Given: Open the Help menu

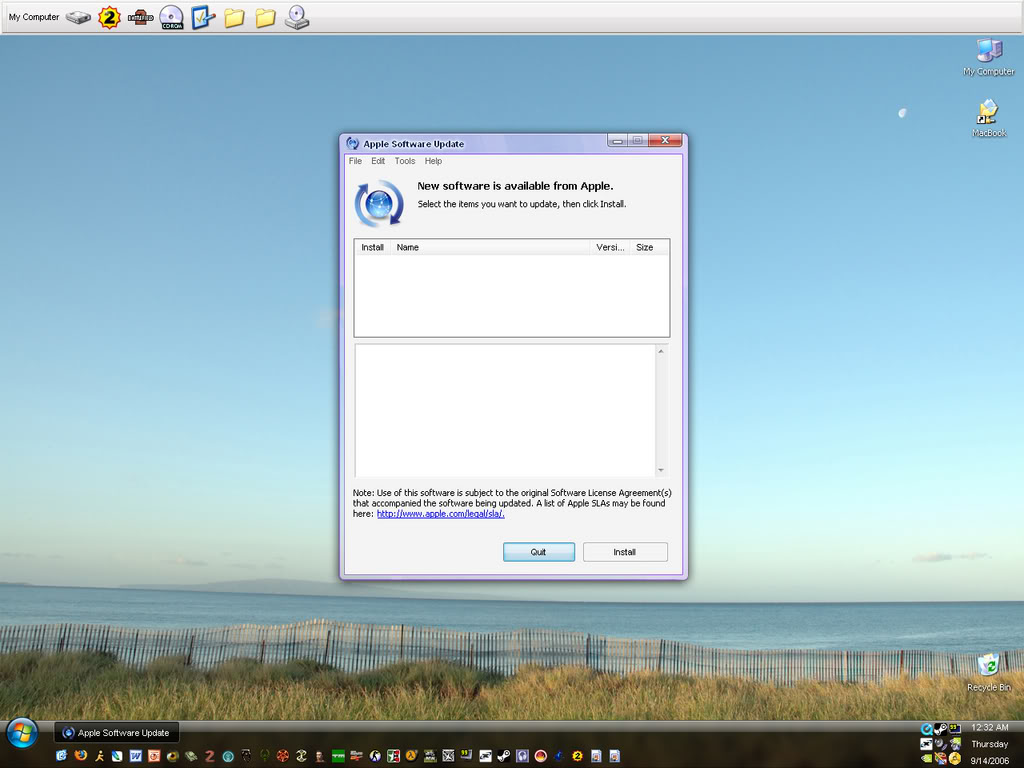Looking at the screenshot, I should (433, 161).
